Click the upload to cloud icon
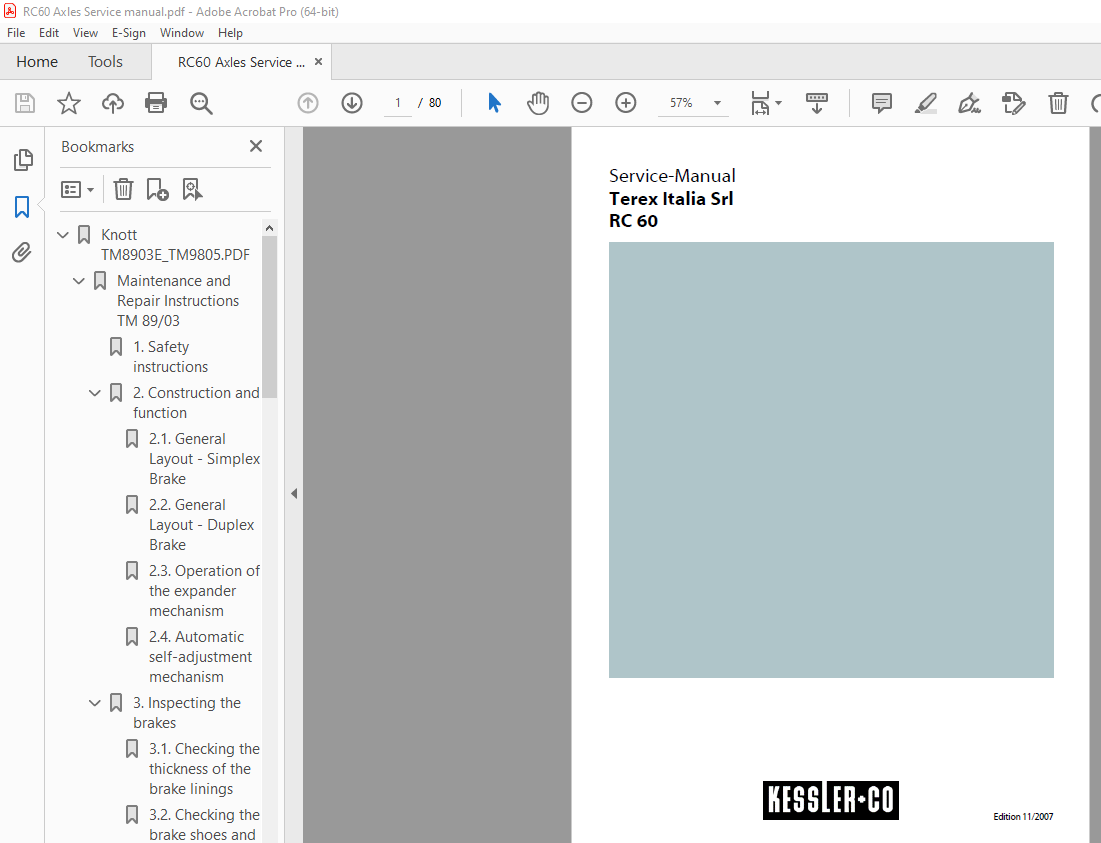1101x843 pixels. click(112, 103)
